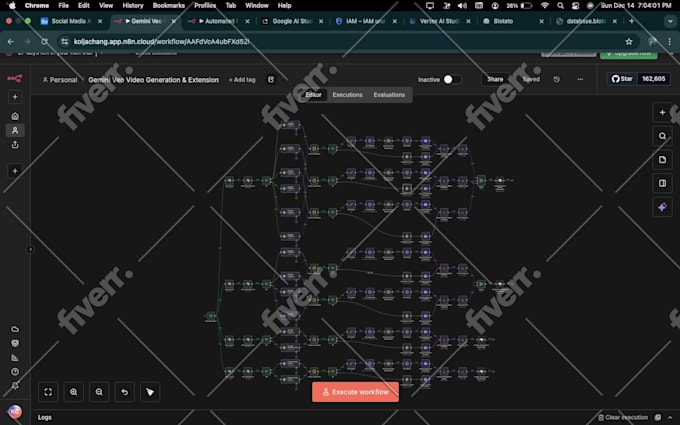This screenshot has height=425, width=680.
Task: Click the share/upload icon in left sidebar
Action: pos(15,144)
